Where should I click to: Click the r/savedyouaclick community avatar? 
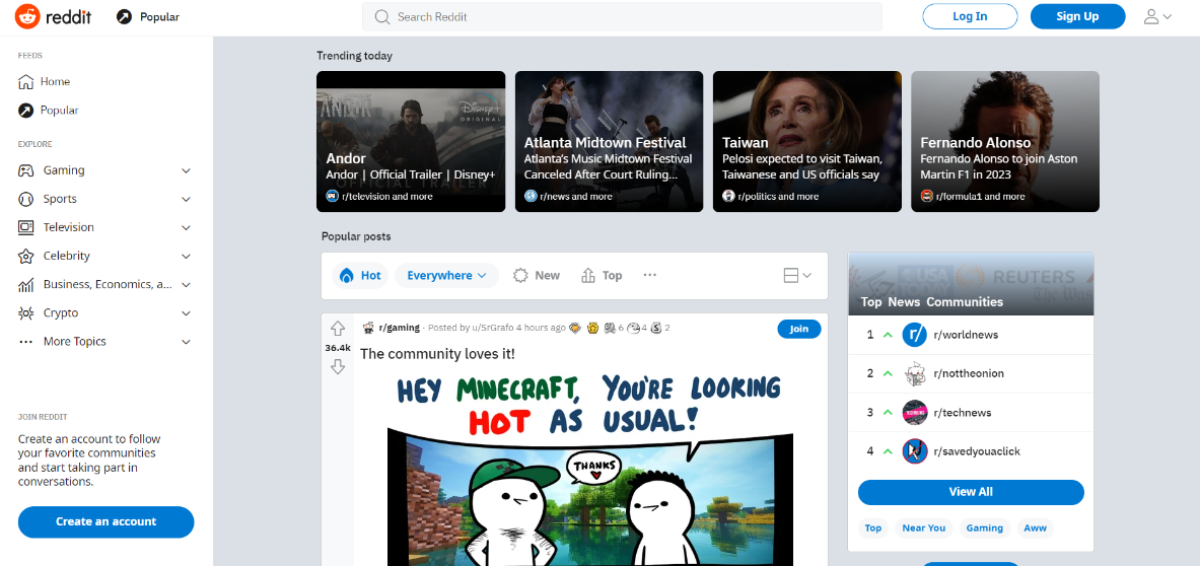click(x=915, y=451)
